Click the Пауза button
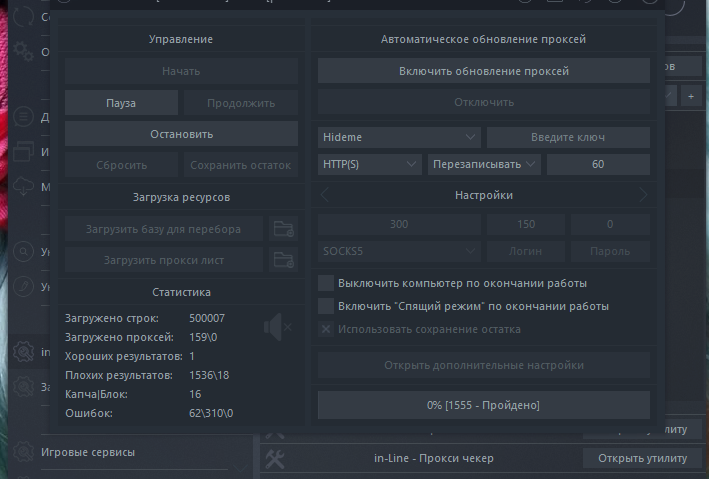709x479 pixels. pos(121,103)
